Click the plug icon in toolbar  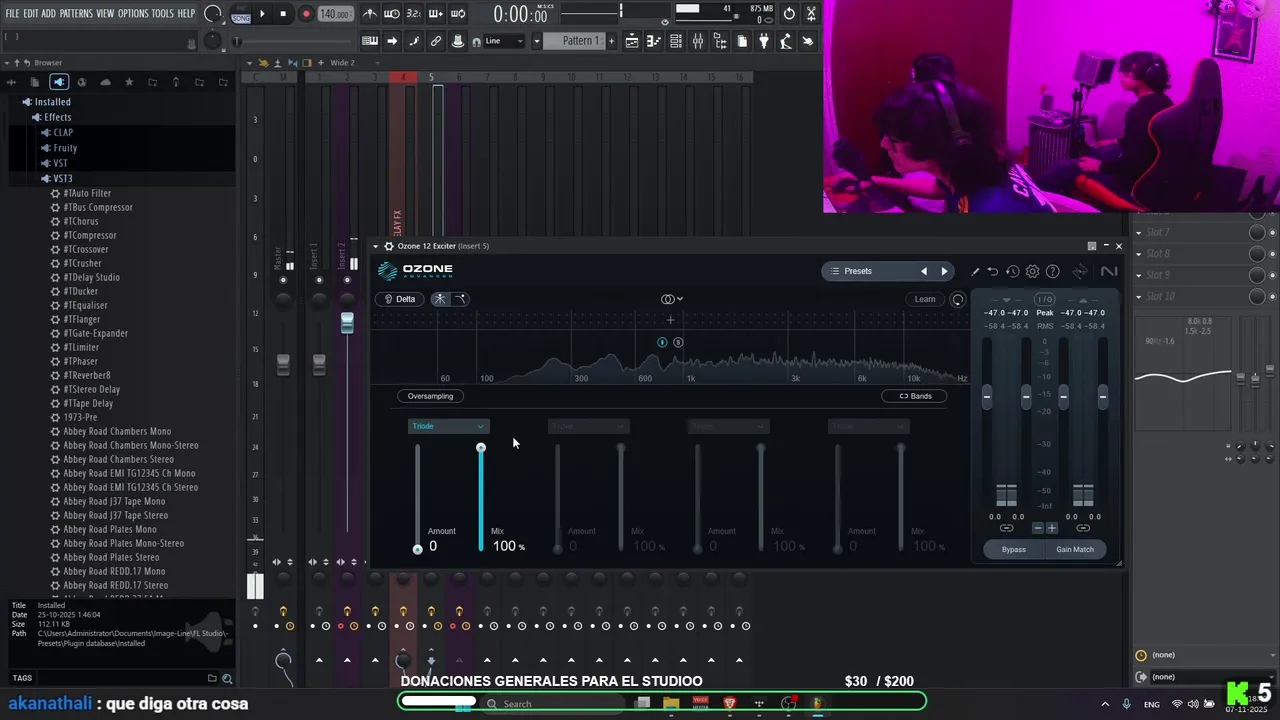coord(764,41)
